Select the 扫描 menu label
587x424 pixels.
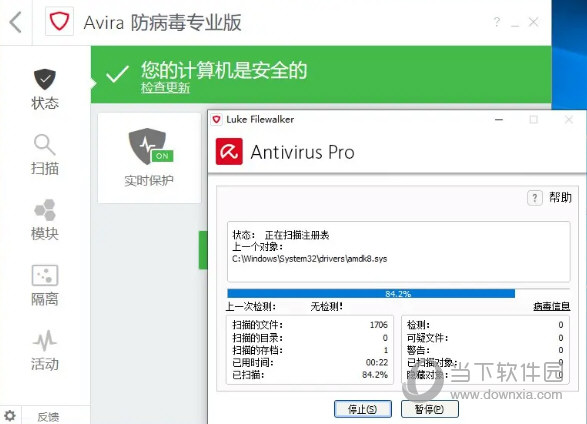(x=45, y=168)
